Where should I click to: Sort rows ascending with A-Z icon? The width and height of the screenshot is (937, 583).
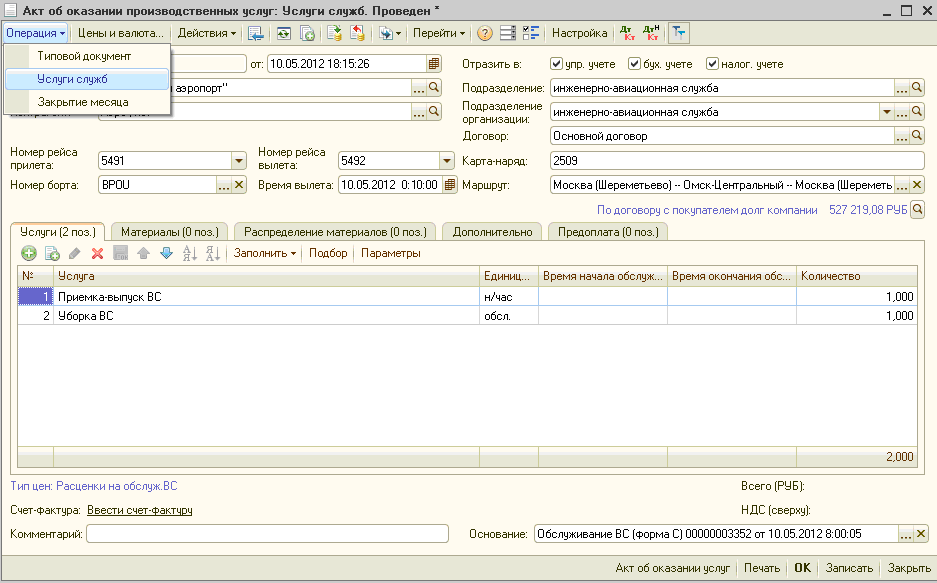click(190, 254)
